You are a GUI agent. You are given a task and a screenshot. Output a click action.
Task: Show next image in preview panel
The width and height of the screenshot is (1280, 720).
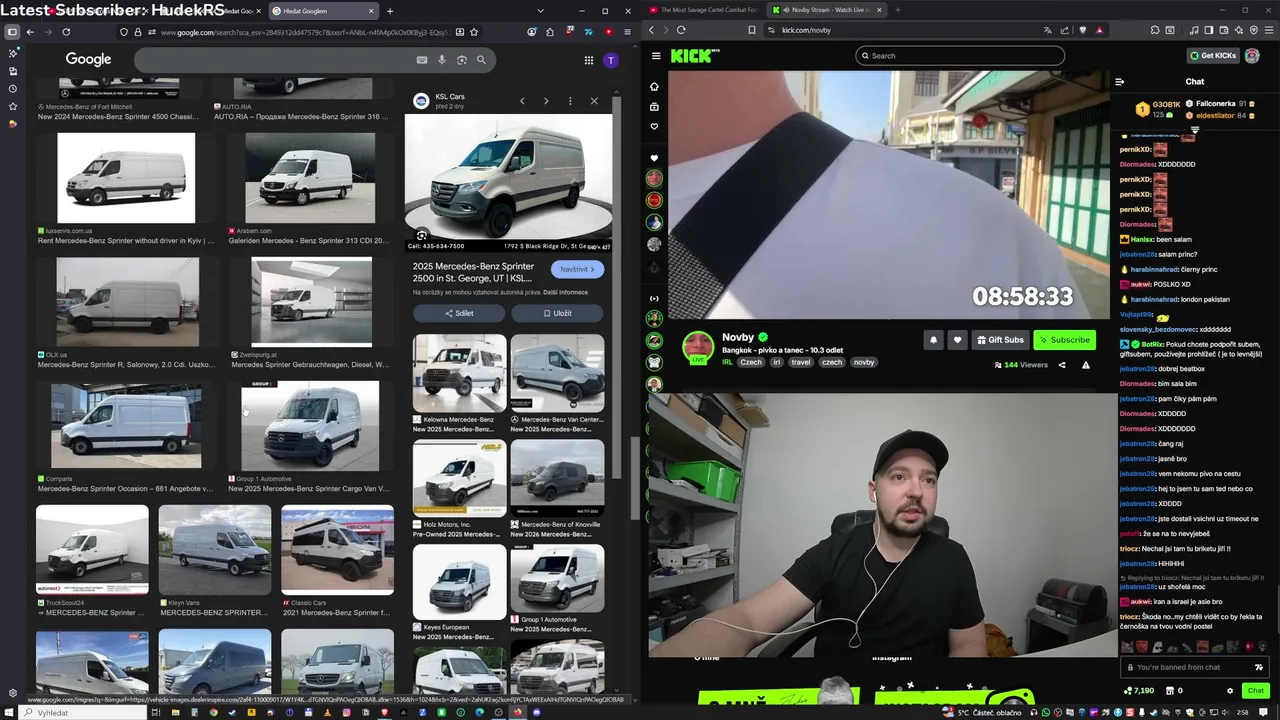click(546, 101)
